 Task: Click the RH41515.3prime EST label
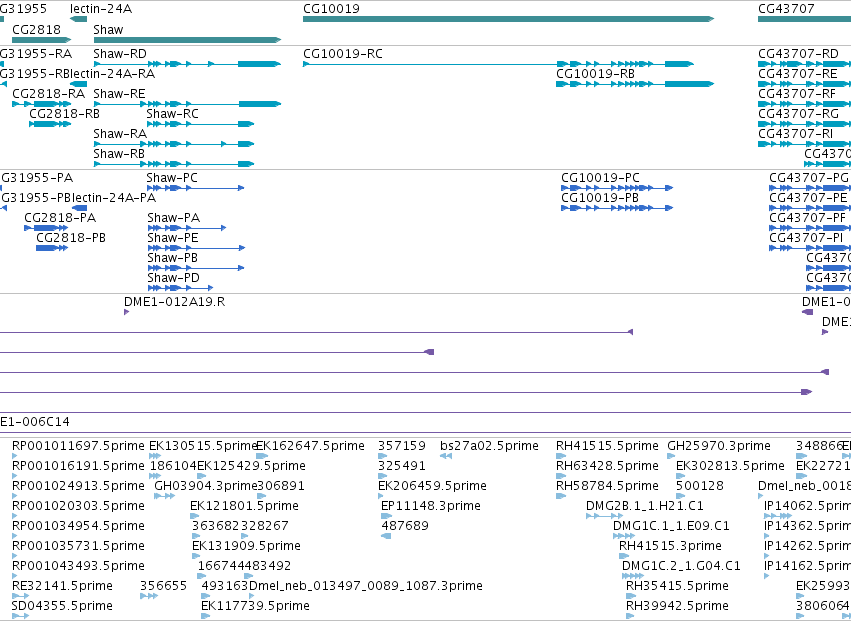pos(671,547)
